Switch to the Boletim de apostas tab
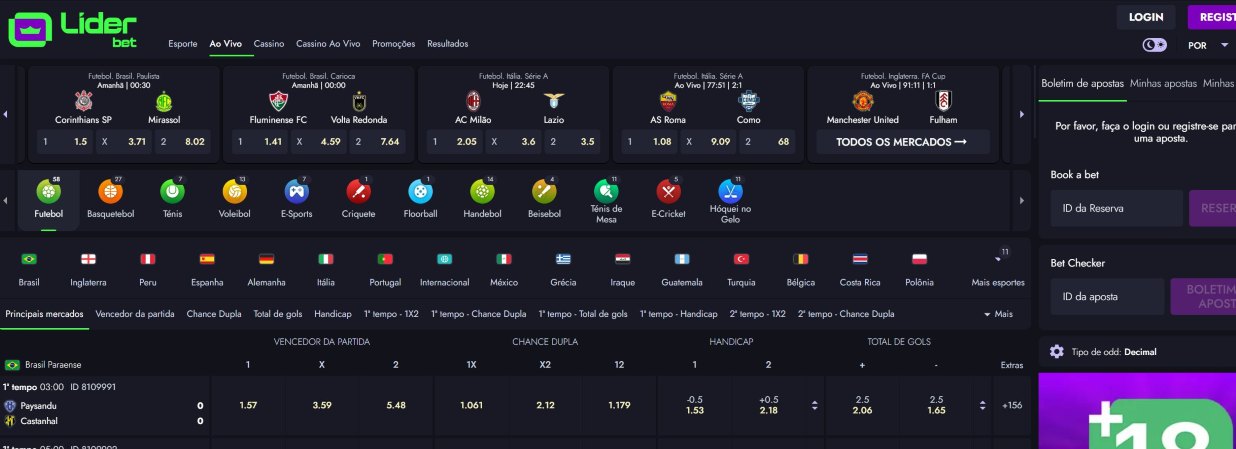The height and width of the screenshot is (449, 1236). 1082,84
